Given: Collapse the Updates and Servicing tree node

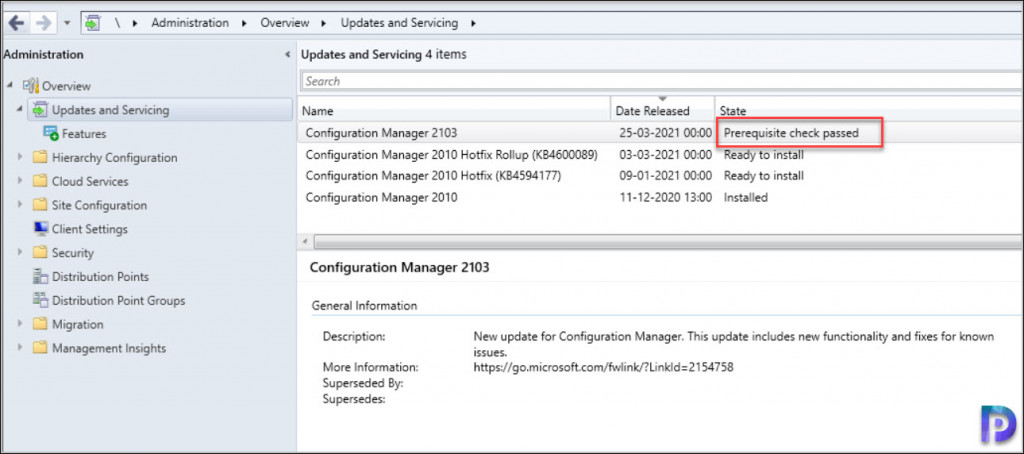Looking at the screenshot, I should 21,109.
